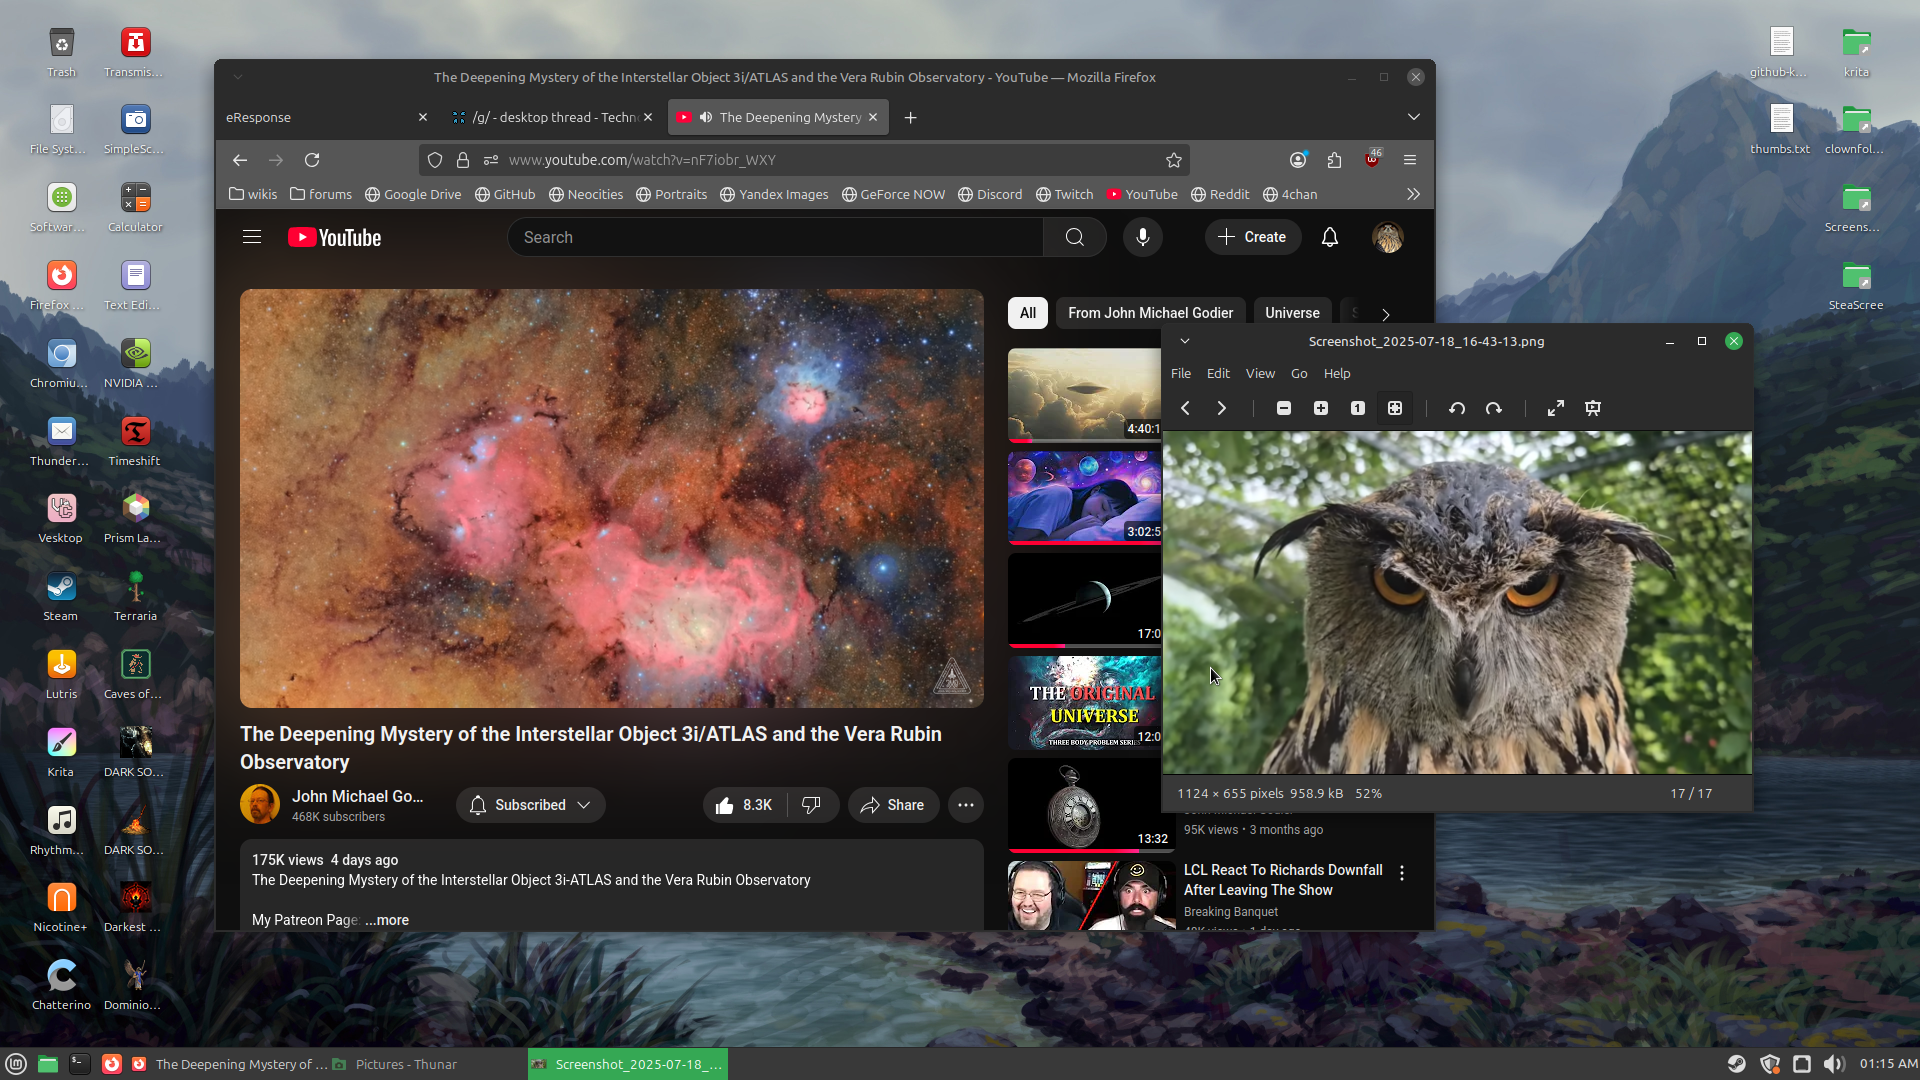Open Edit menu in image viewer
The width and height of the screenshot is (1920, 1080).
click(x=1218, y=373)
